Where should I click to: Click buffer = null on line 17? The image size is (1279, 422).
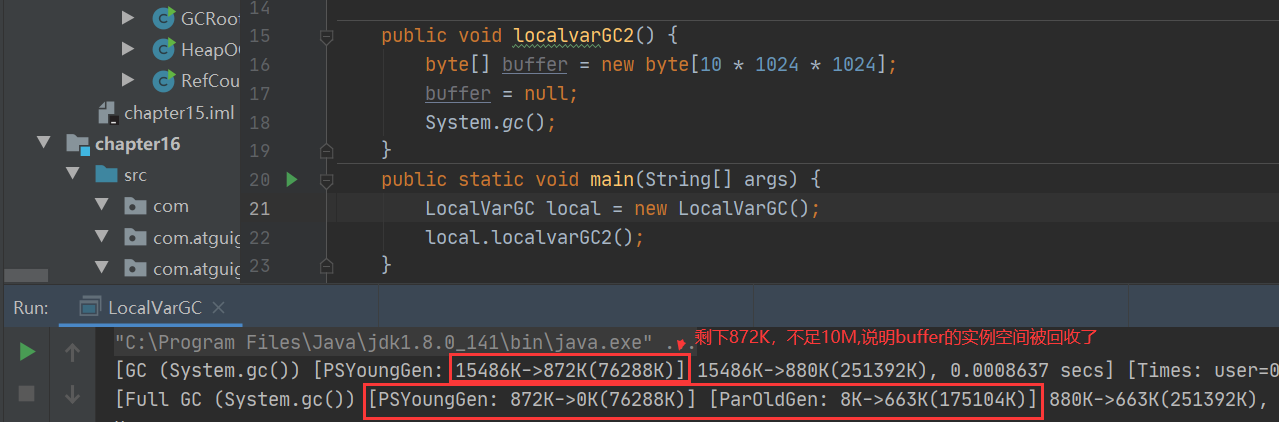tap(502, 93)
